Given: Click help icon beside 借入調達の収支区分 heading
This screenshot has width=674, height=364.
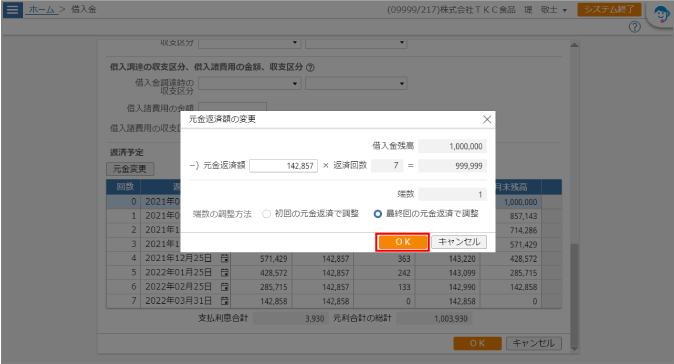Looking at the screenshot, I should tap(310, 67).
